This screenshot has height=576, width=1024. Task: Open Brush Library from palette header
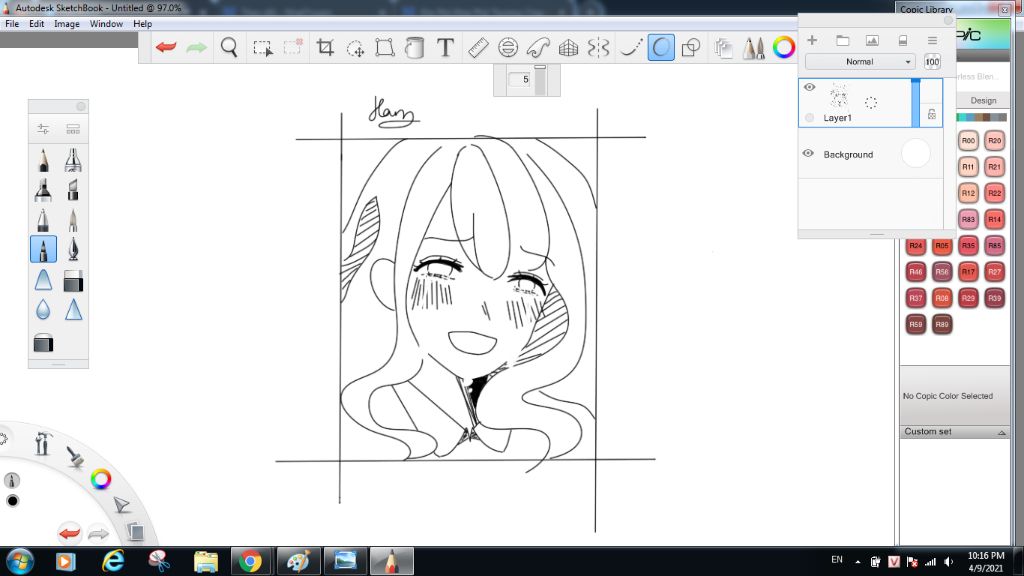[x=73, y=129]
